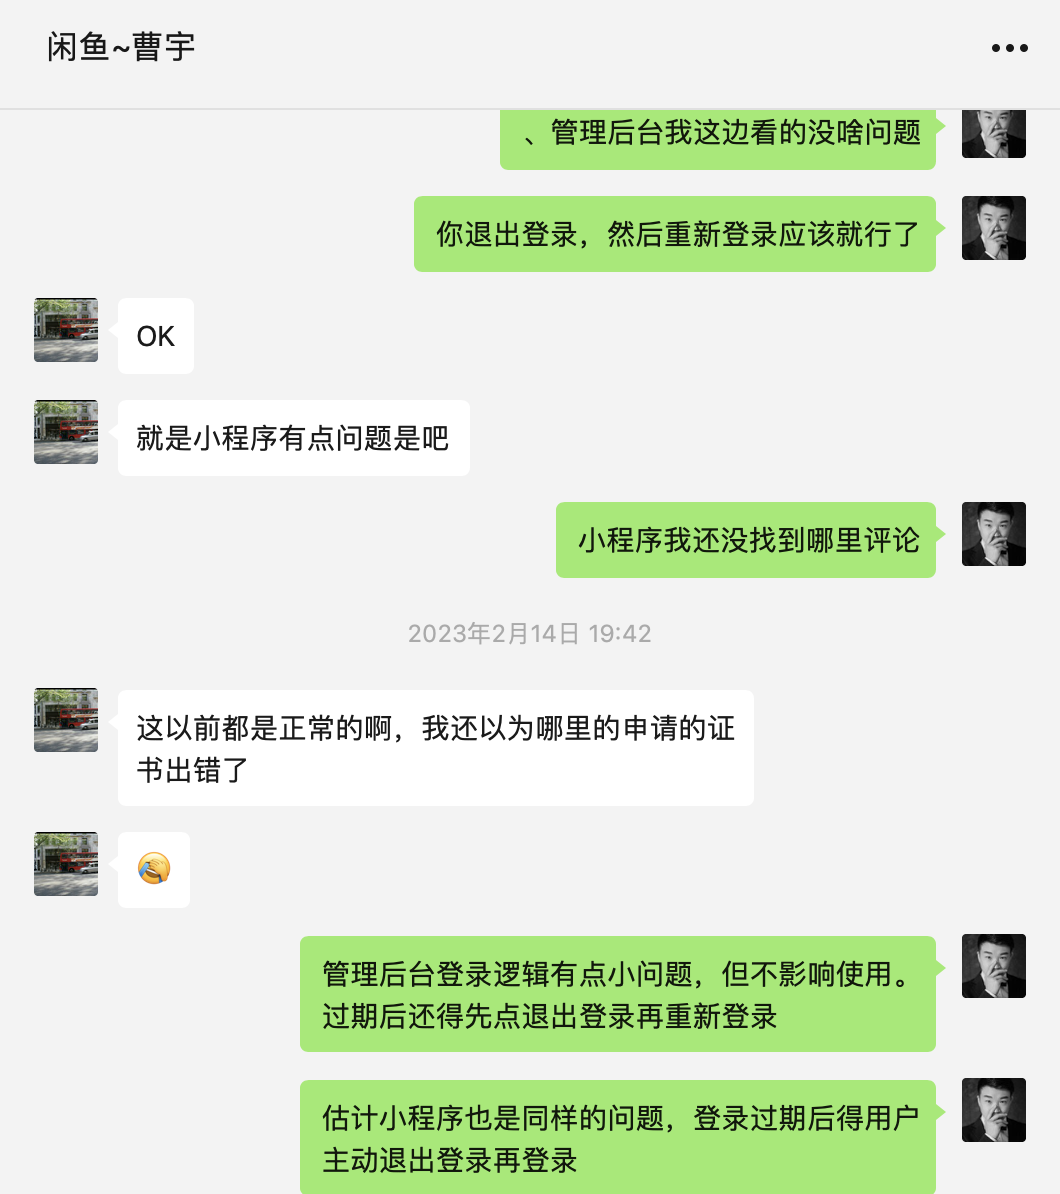Screen dimensions: 1060x1194
Task: Click the avatar beside 小程序我还没找到哪里评论
Action: (x=994, y=534)
